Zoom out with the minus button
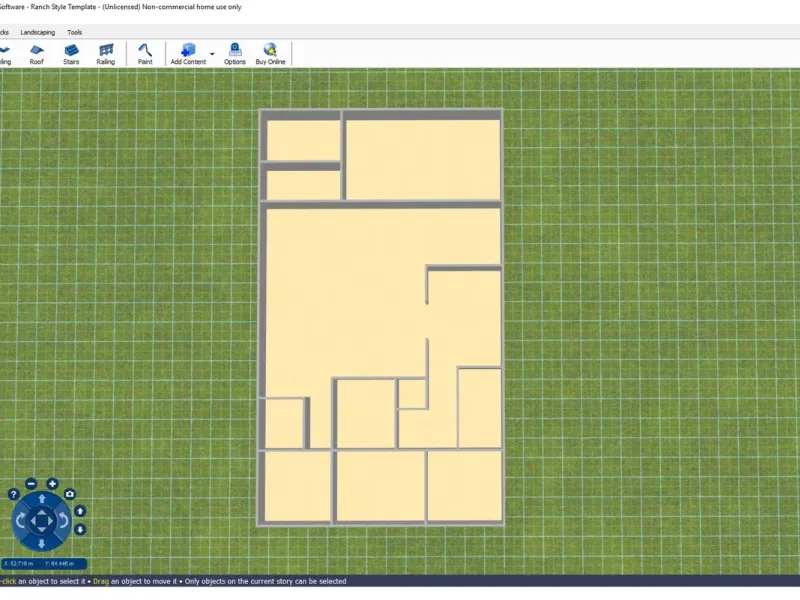 [31, 484]
